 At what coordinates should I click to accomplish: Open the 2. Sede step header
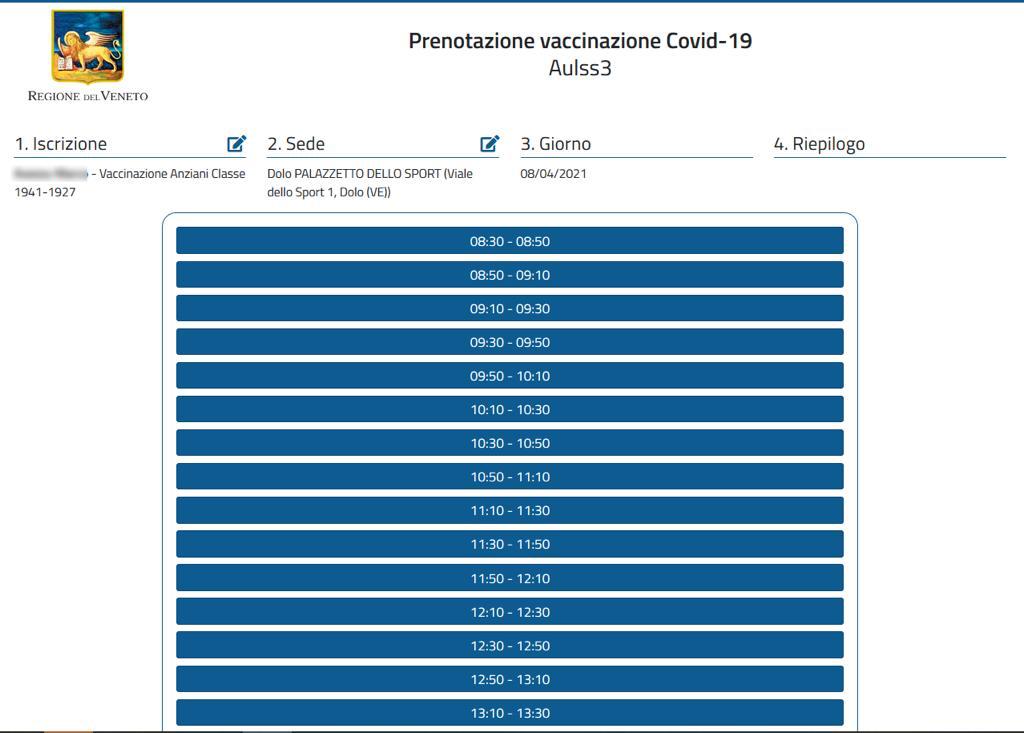295,143
